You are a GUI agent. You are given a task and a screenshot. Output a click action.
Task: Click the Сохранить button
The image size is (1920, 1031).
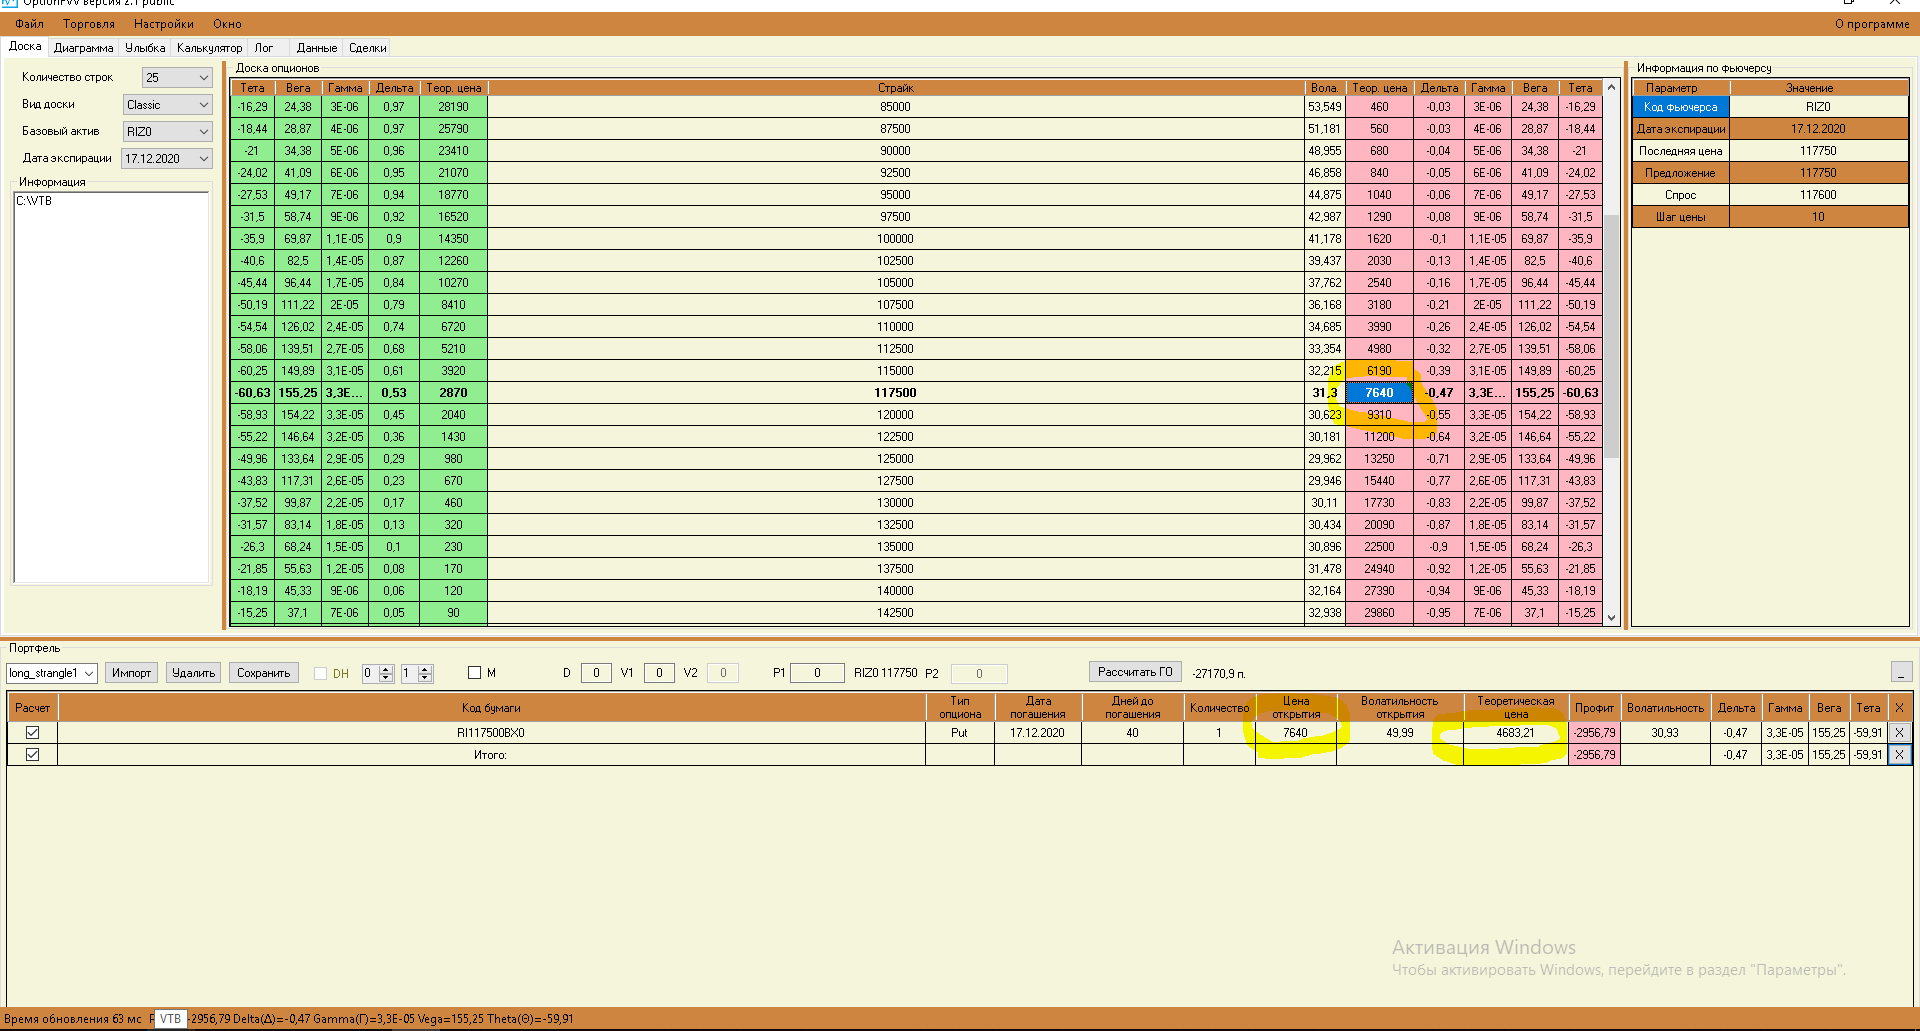[x=263, y=673]
